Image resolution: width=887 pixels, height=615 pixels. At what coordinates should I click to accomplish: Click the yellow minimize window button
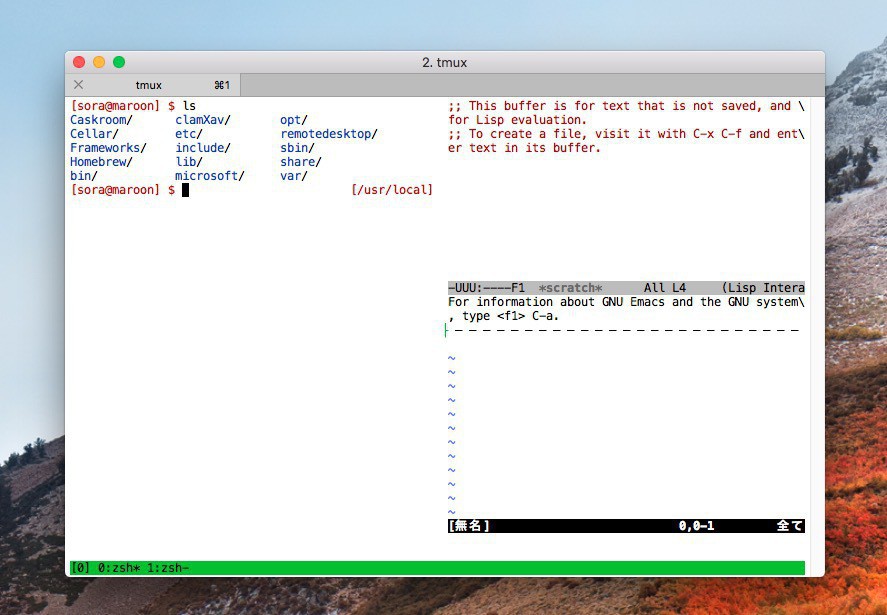pyautogui.click(x=99, y=62)
